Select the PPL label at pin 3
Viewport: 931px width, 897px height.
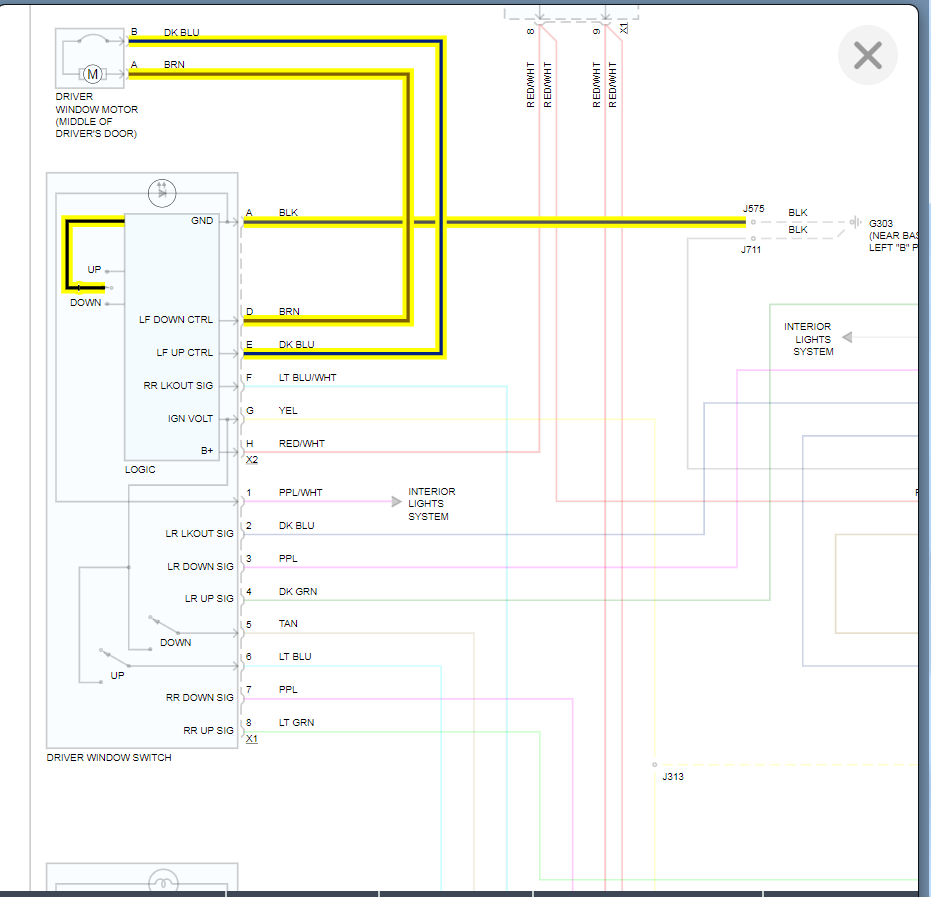click(x=288, y=559)
